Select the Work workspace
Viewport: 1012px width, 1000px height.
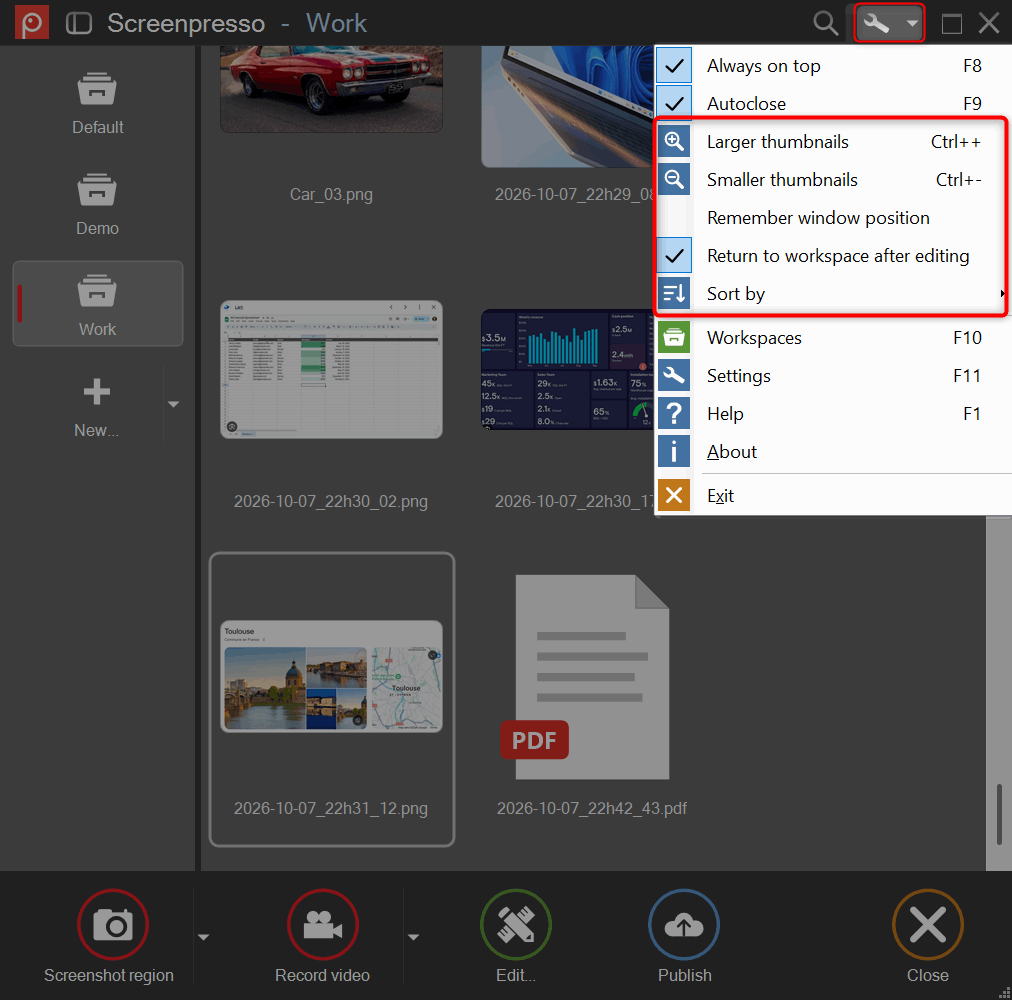tap(97, 303)
